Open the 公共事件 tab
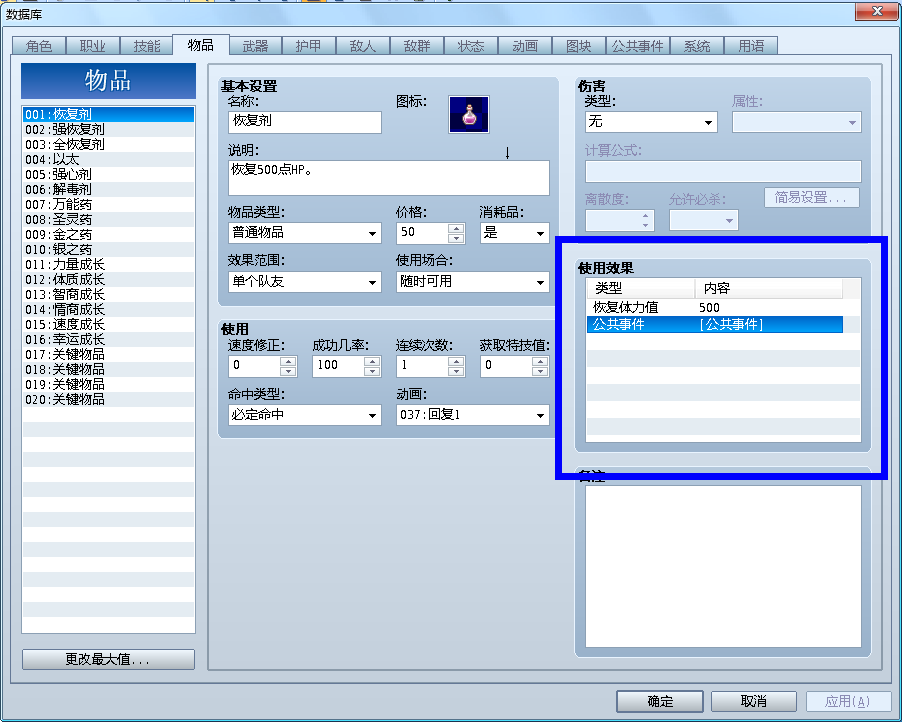 [x=637, y=46]
